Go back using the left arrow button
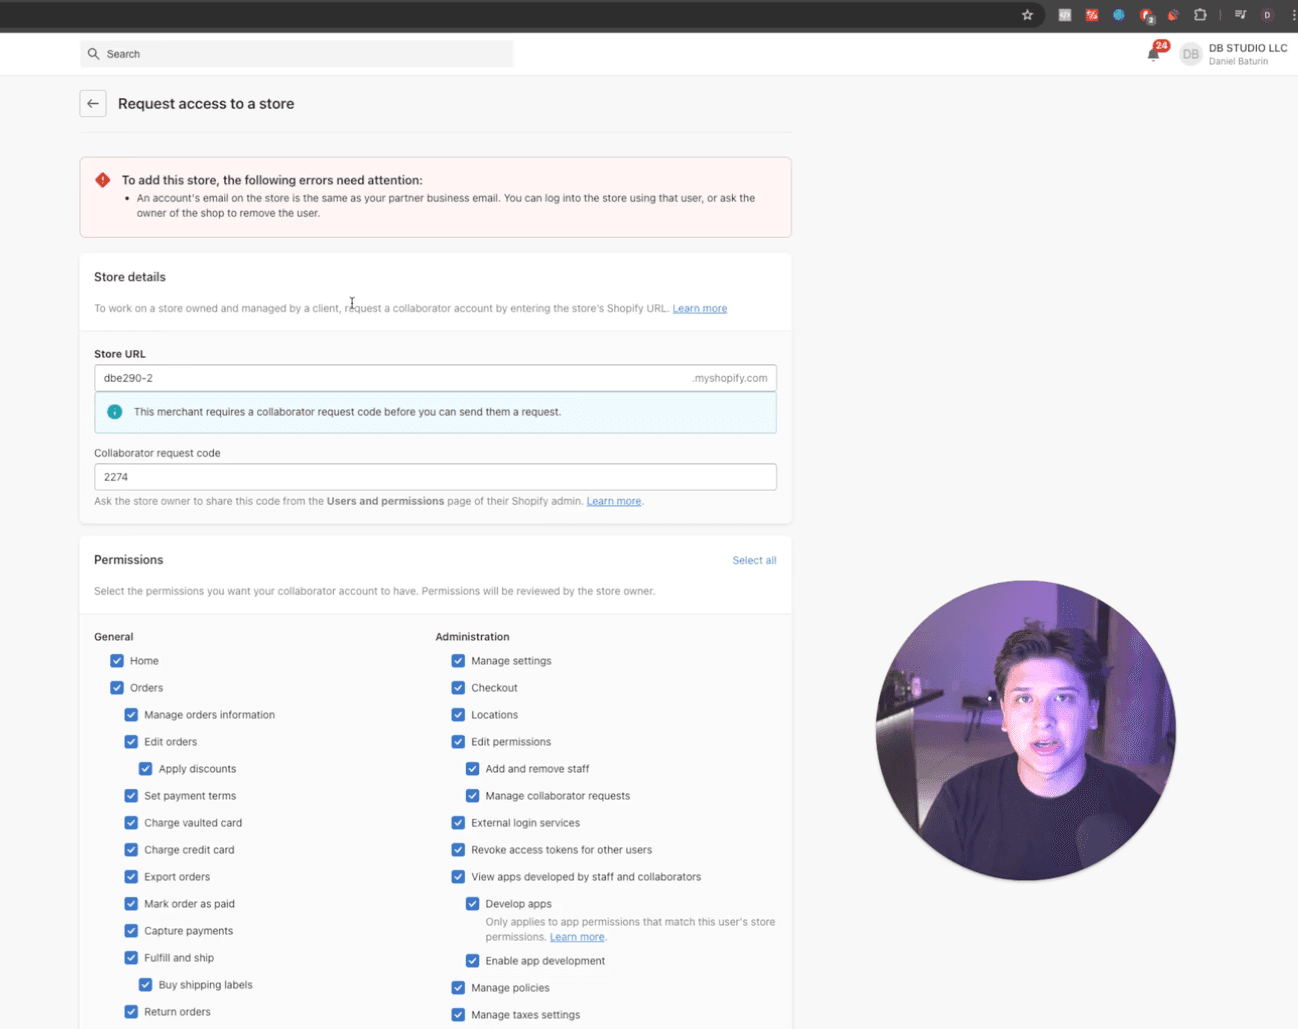This screenshot has height=1029, width=1298. (93, 103)
